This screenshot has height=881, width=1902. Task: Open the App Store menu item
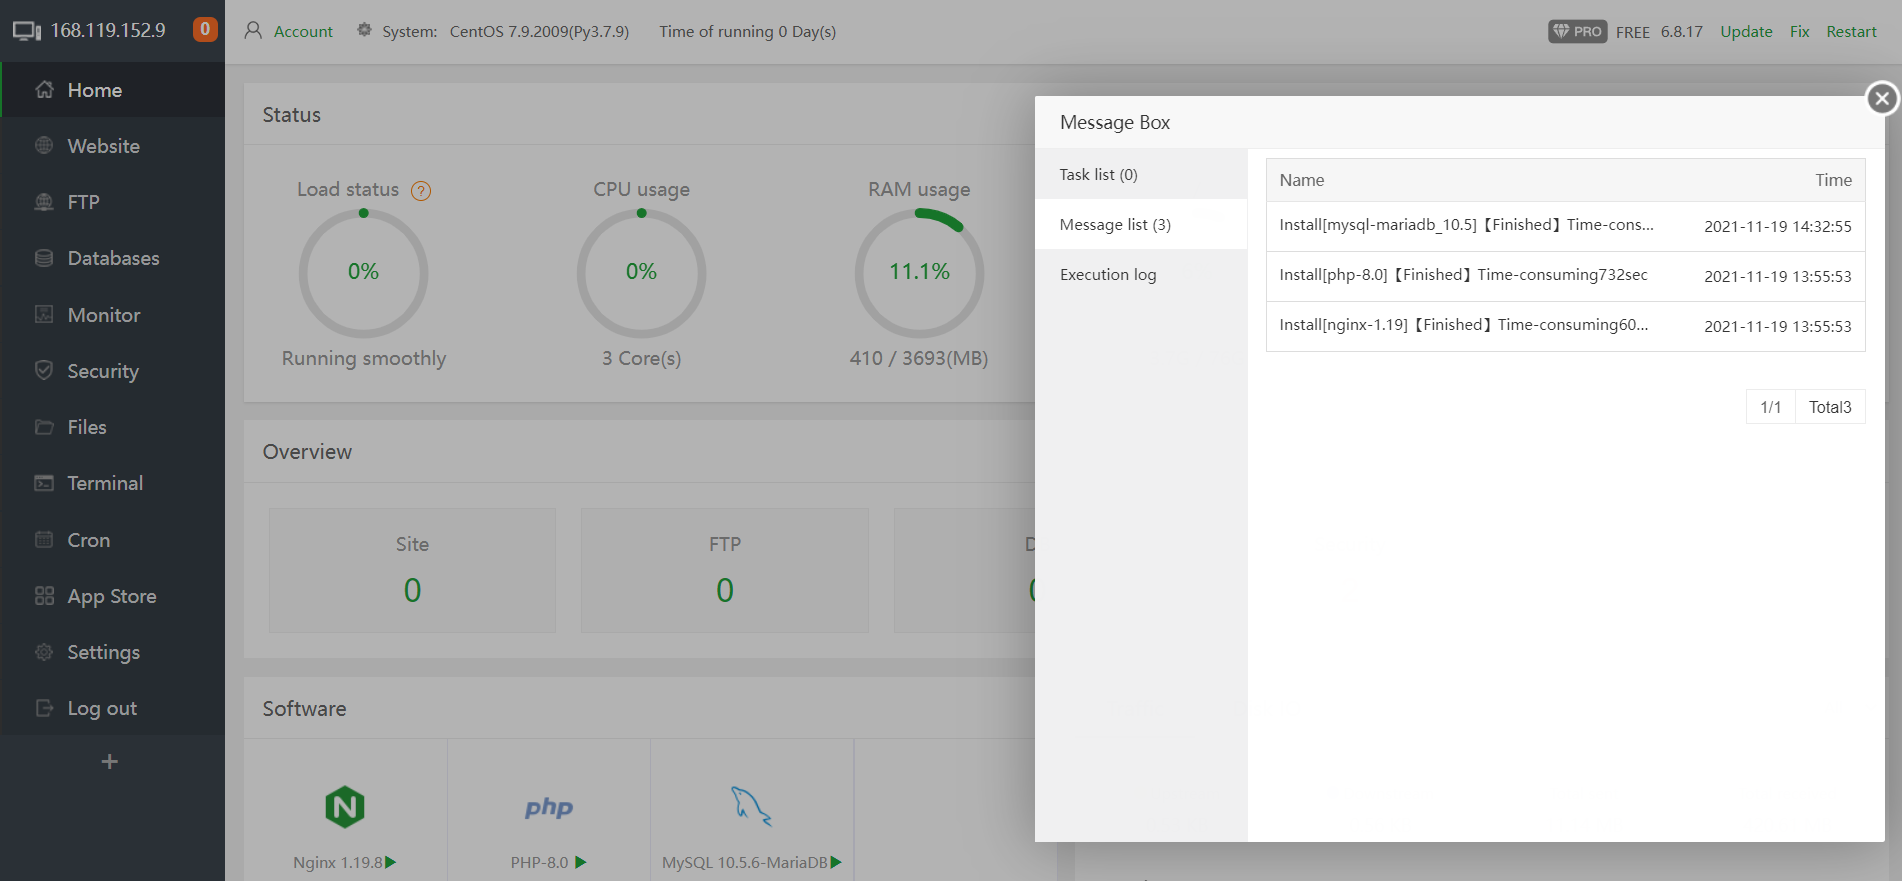point(112,596)
